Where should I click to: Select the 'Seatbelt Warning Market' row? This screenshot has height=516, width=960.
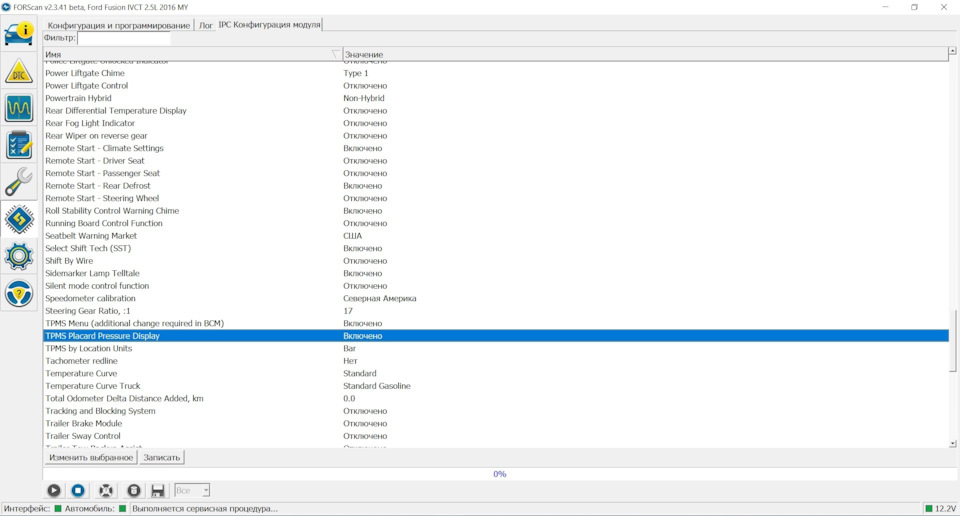point(496,236)
